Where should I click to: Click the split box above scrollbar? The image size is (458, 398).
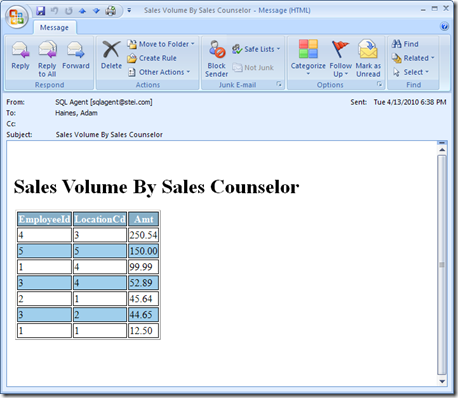pos(442,143)
